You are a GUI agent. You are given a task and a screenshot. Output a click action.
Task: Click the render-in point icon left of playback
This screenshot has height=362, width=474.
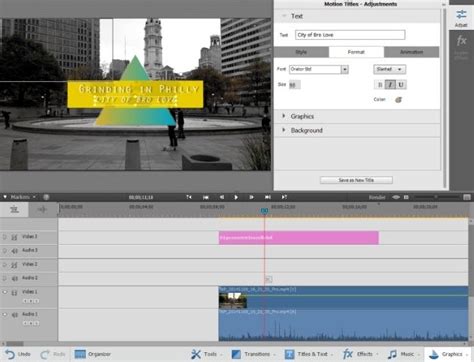pyautogui.click(x=189, y=197)
